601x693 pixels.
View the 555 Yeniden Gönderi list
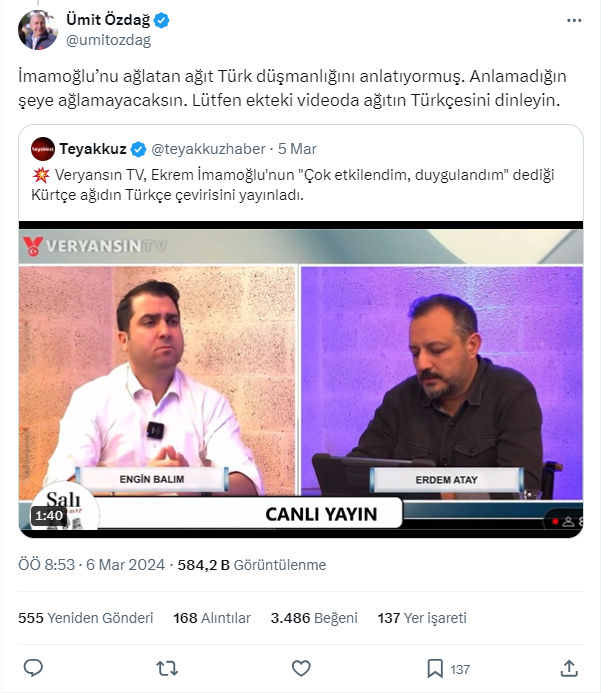(x=86, y=617)
